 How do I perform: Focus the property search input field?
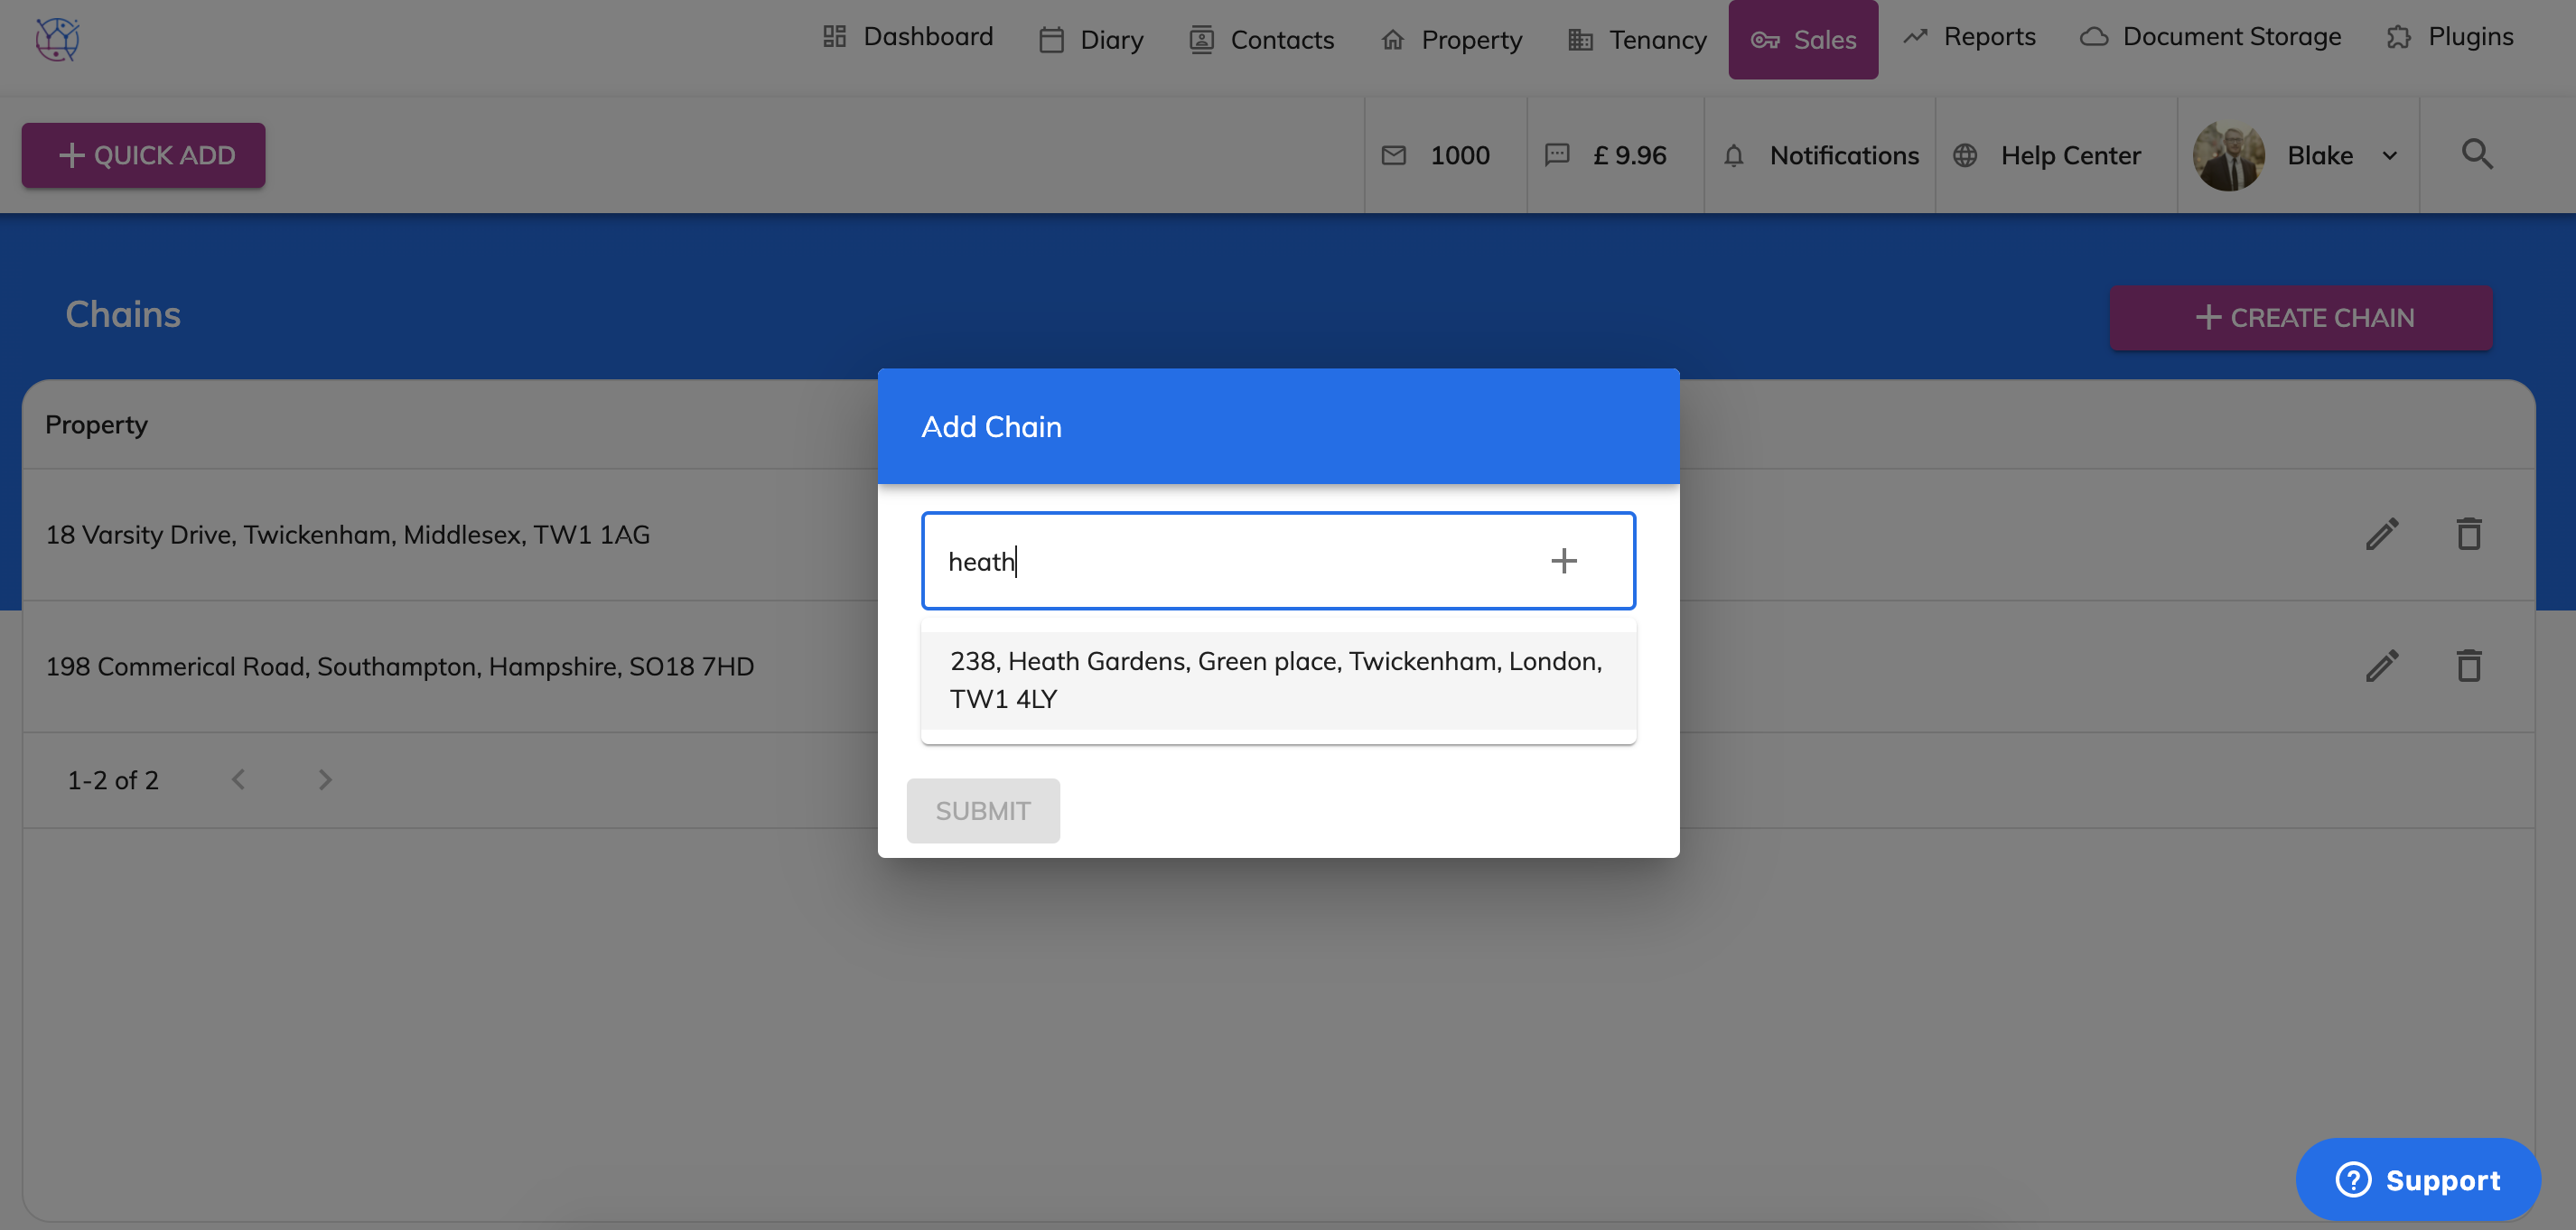(x=1230, y=561)
